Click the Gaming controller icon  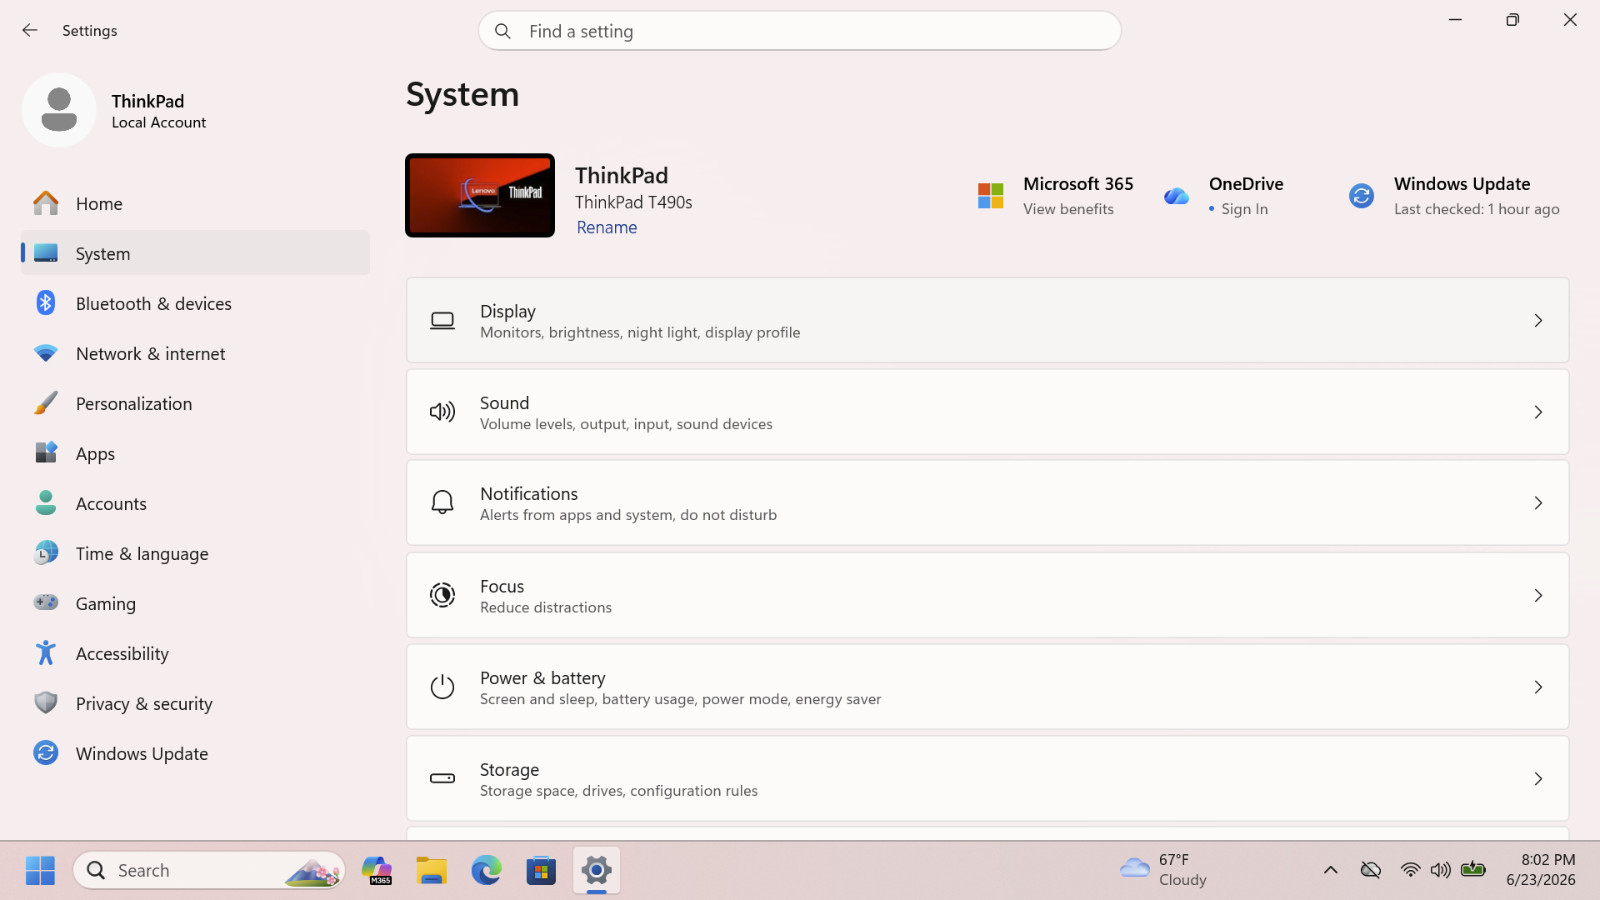(46, 602)
